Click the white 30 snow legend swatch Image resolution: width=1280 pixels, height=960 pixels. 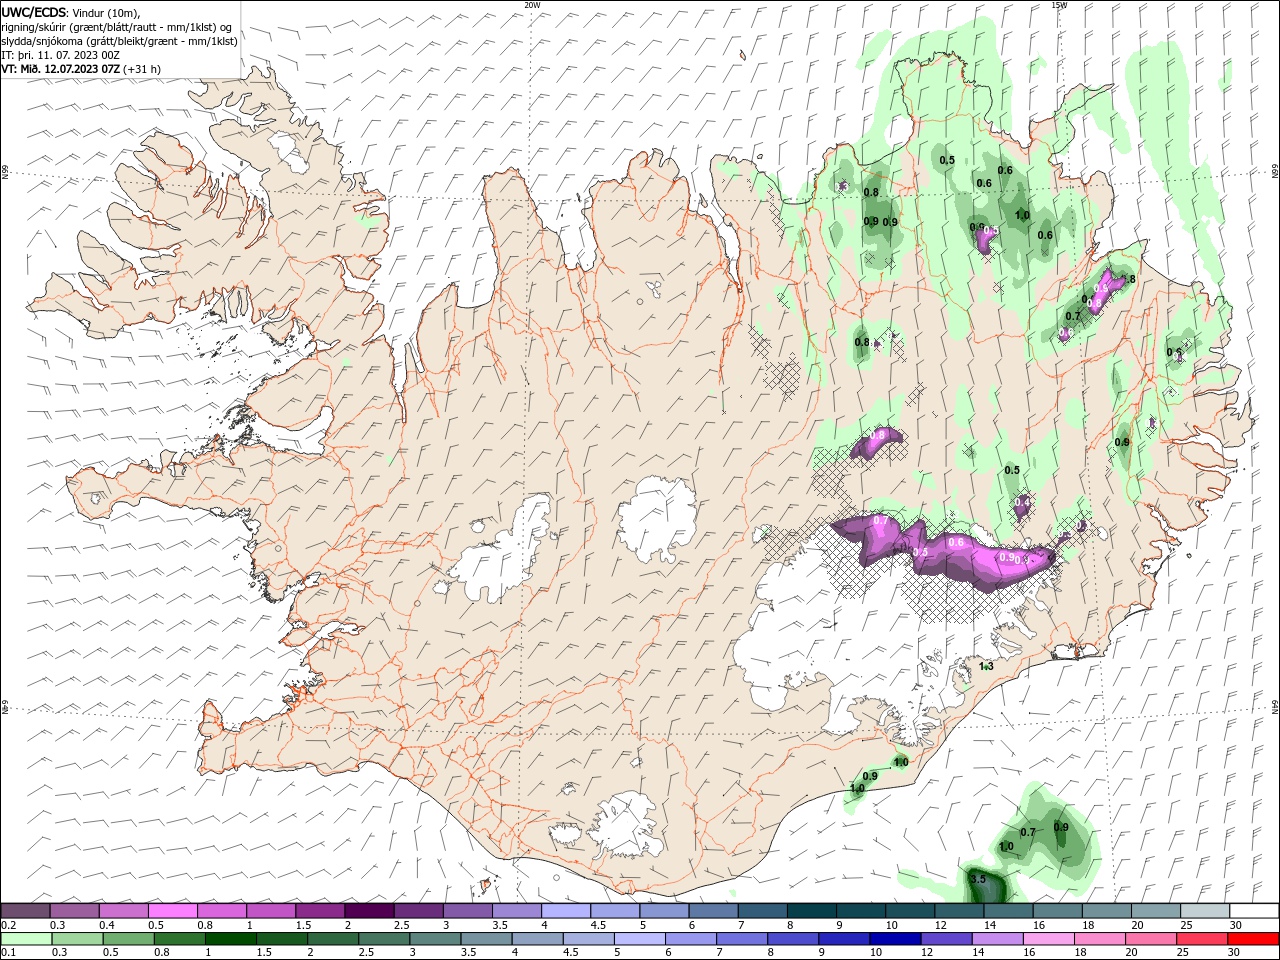pos(1254,911)
